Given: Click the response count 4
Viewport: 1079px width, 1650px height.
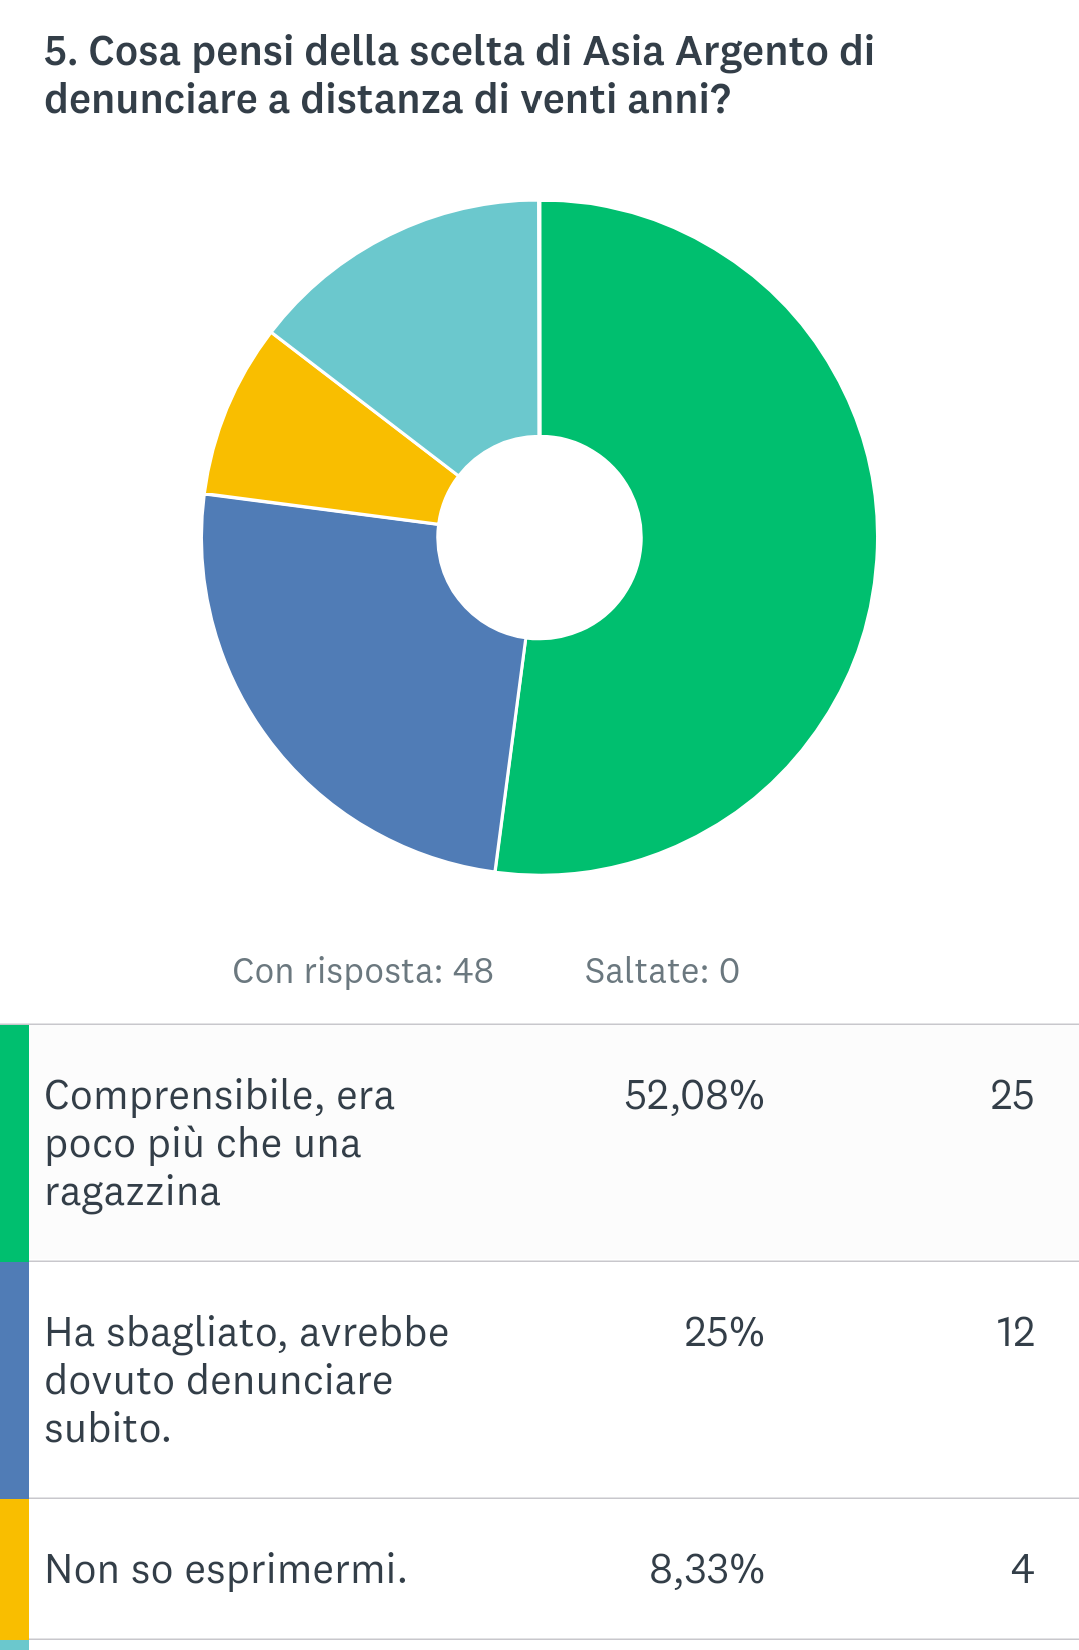Looking at the screenshot, I should (x=1022, y=1570).
